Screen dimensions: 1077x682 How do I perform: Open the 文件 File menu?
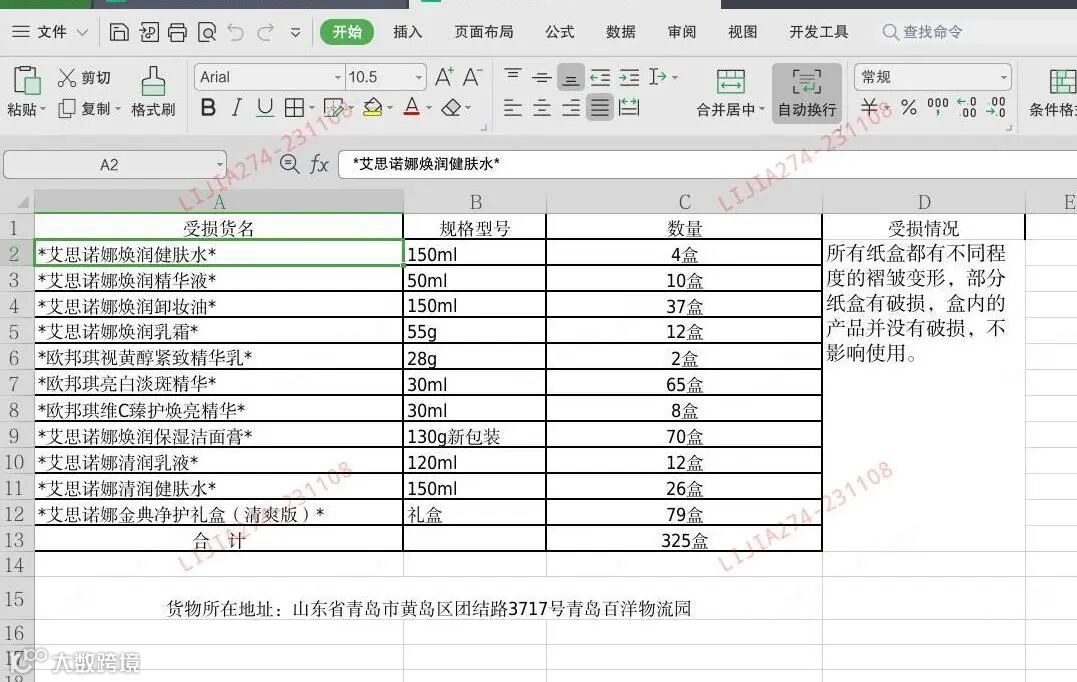click(51, 32)
